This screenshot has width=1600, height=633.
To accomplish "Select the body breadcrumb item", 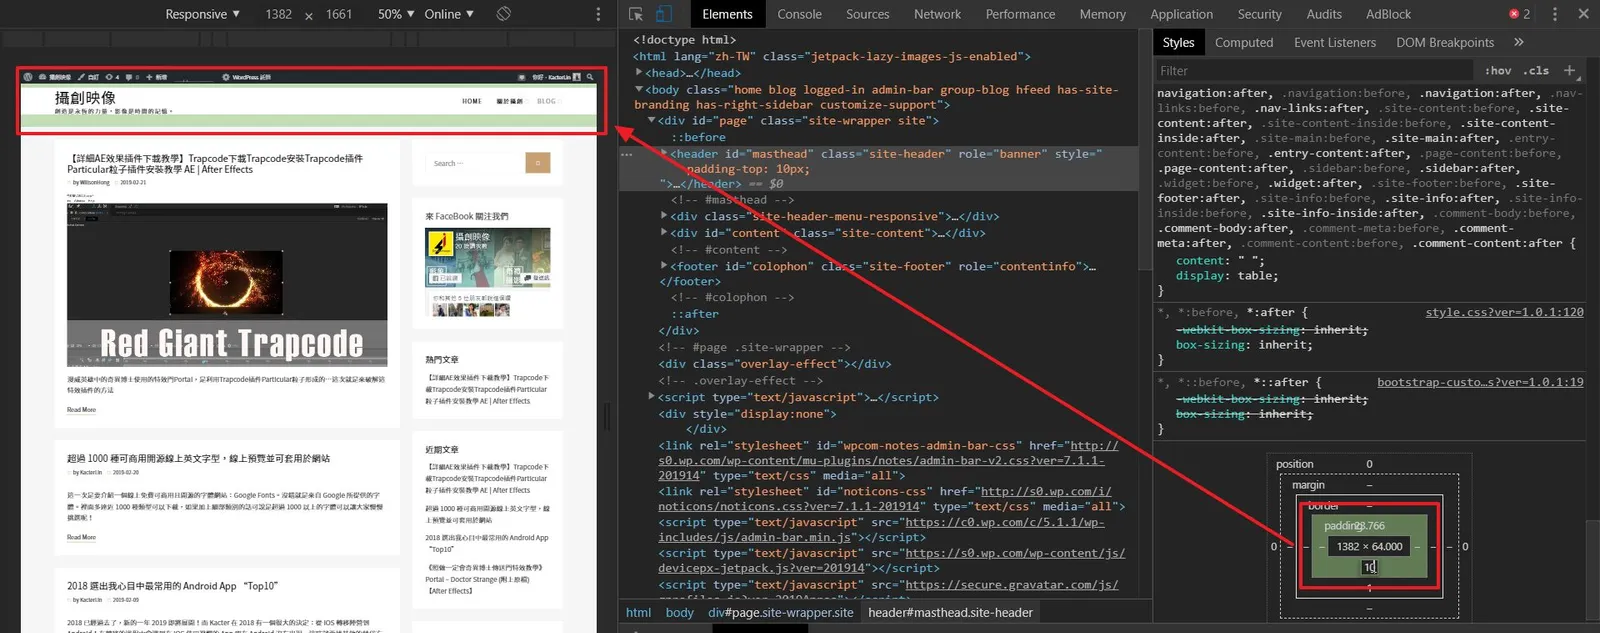I will [x=679, y=613].
